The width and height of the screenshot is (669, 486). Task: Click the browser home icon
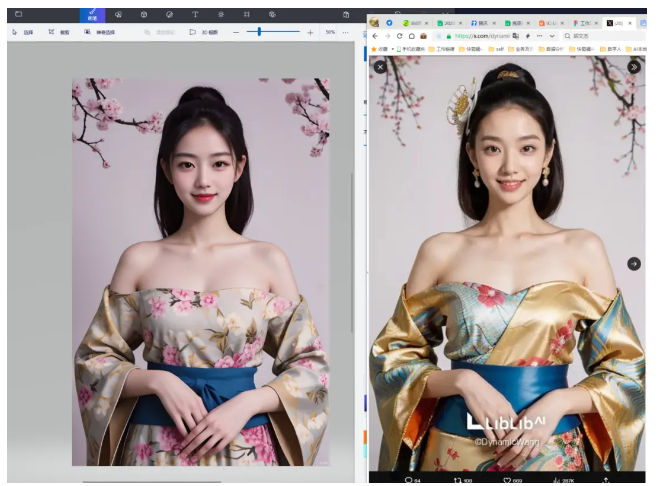pyautogui.click(x=412, y=36)
